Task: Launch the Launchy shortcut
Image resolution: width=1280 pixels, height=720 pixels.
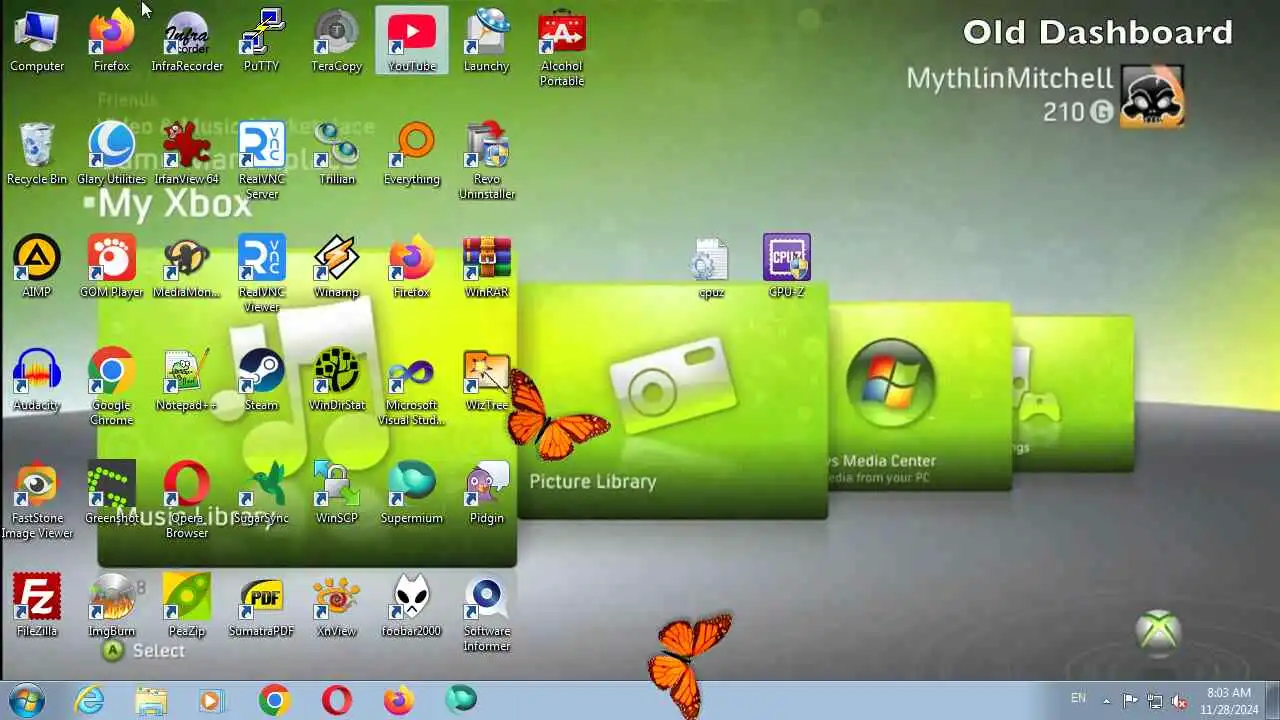Action: click(x=487, y=42)
